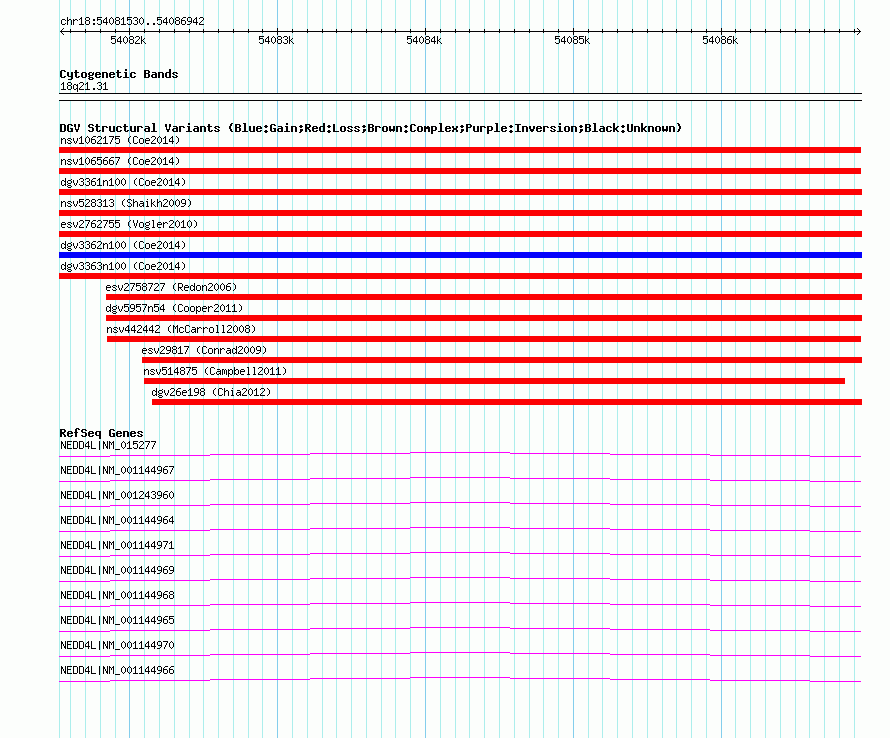Open transcript NEDD4L|NM_001144965 label
The image size is (890, 738).
pos(117,620)
